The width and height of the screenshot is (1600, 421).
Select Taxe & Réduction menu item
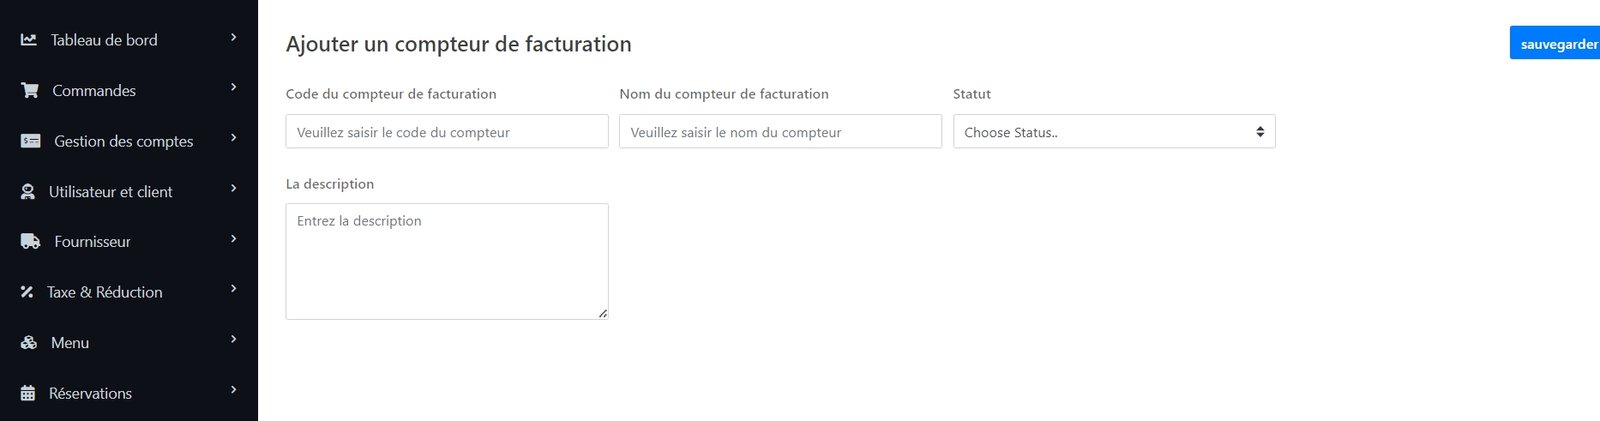click(x=104, y=292)
